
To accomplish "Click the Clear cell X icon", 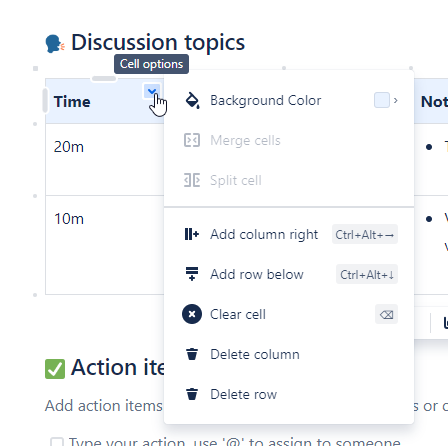I will tap(192, 314).
